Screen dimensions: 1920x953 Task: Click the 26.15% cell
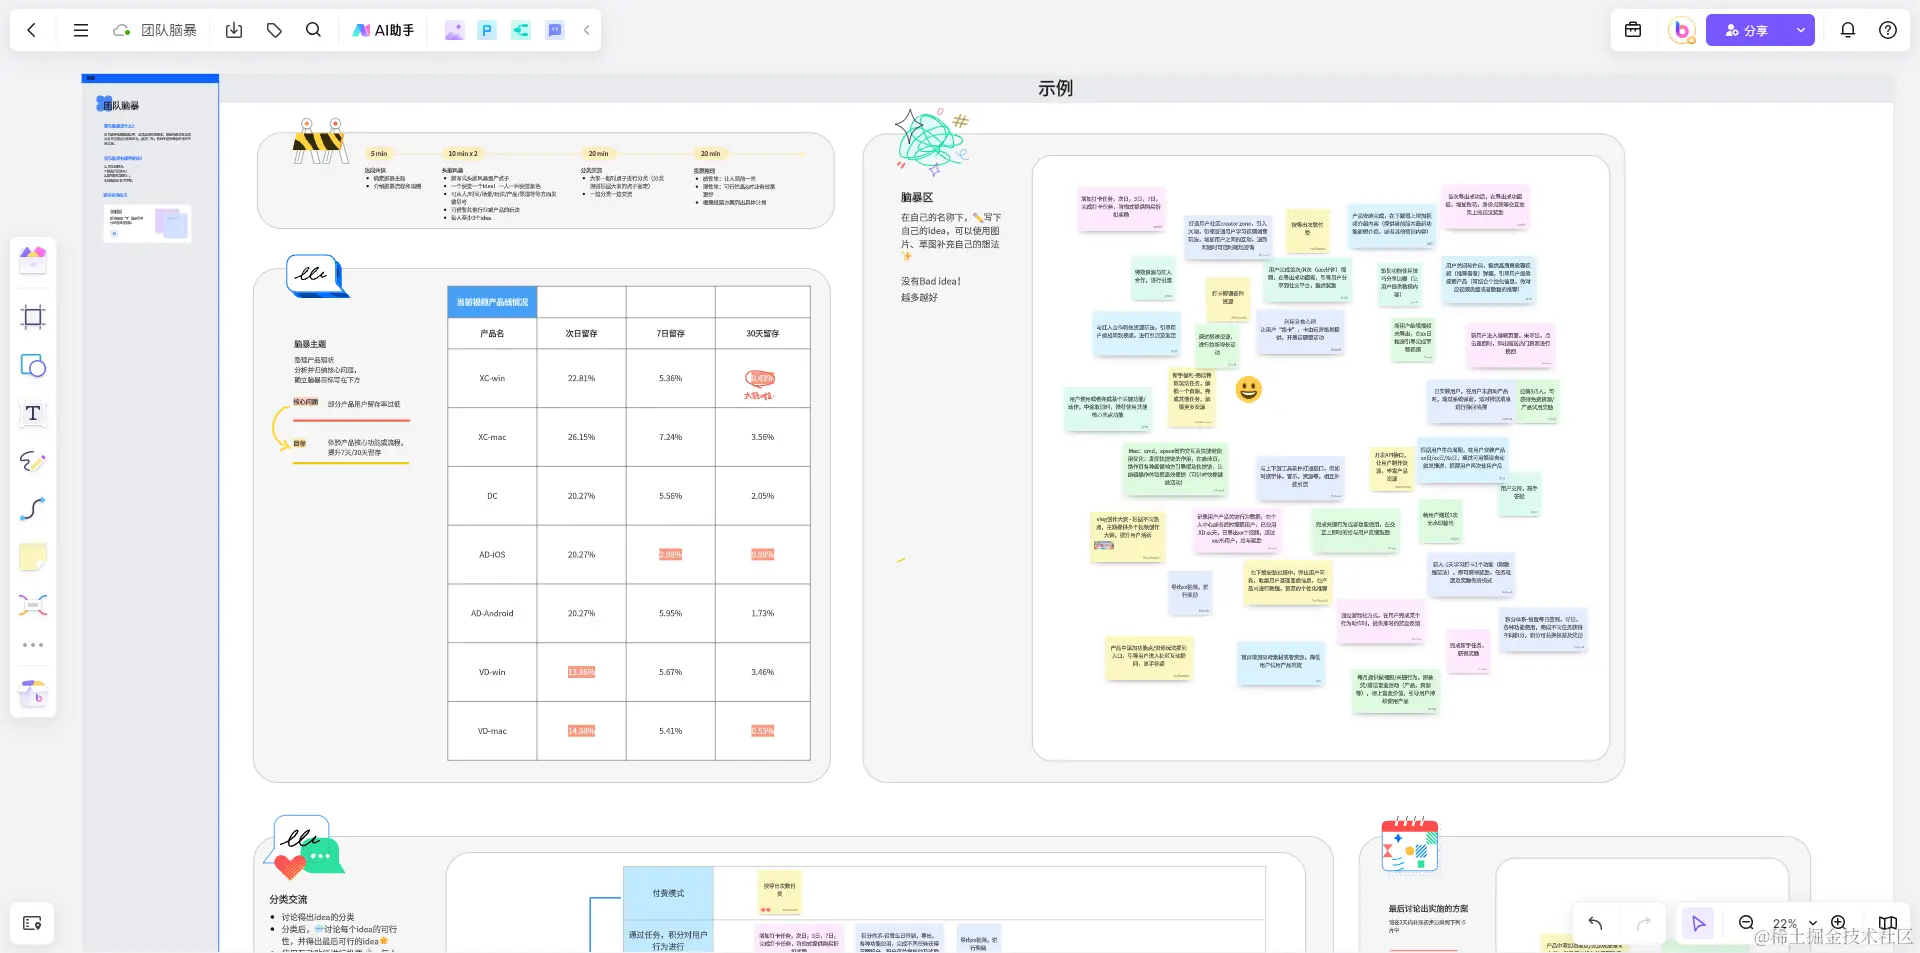[x=581, y=437]
